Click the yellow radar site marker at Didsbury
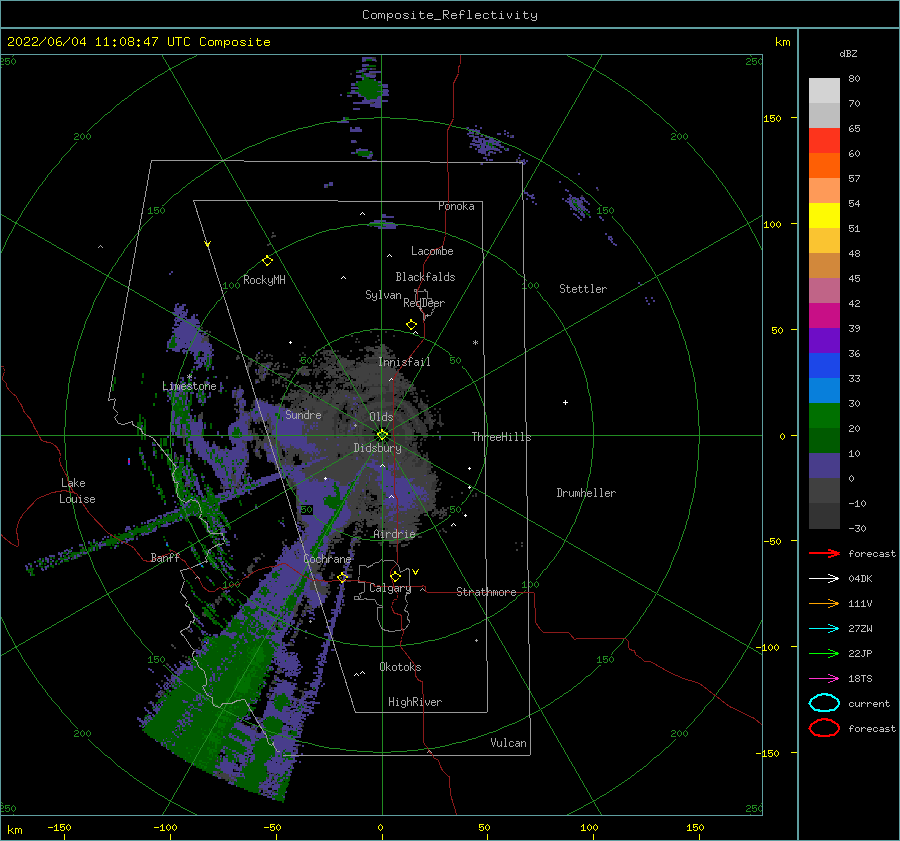The height and width of the screenshot is (841, 900). (x=382, y=435)
